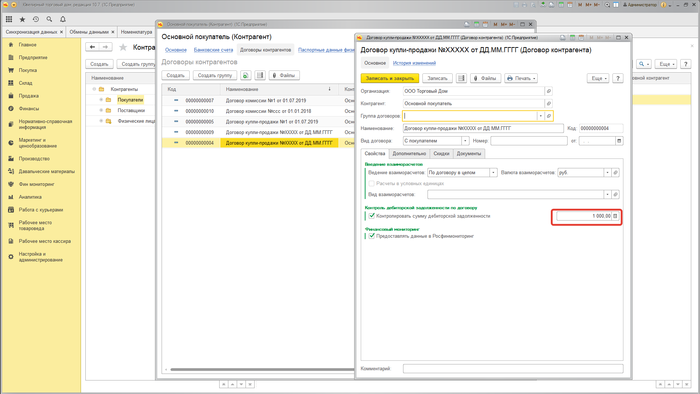Expand Группа договоров dropdown arrow
The height and width of the screenshot is (394, 700).
540,116
